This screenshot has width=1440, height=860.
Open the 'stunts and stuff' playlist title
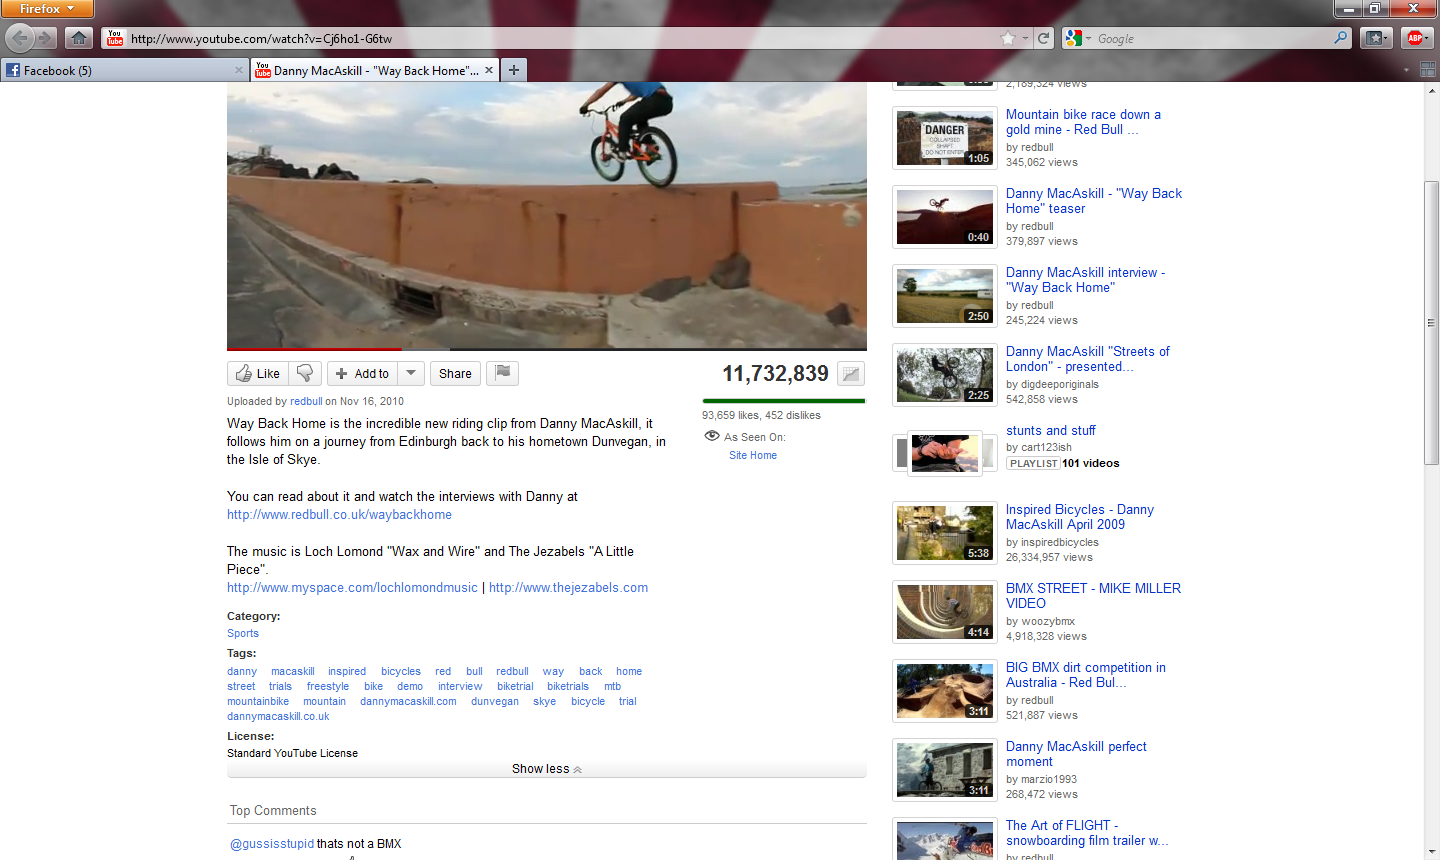click(1051, 430)
